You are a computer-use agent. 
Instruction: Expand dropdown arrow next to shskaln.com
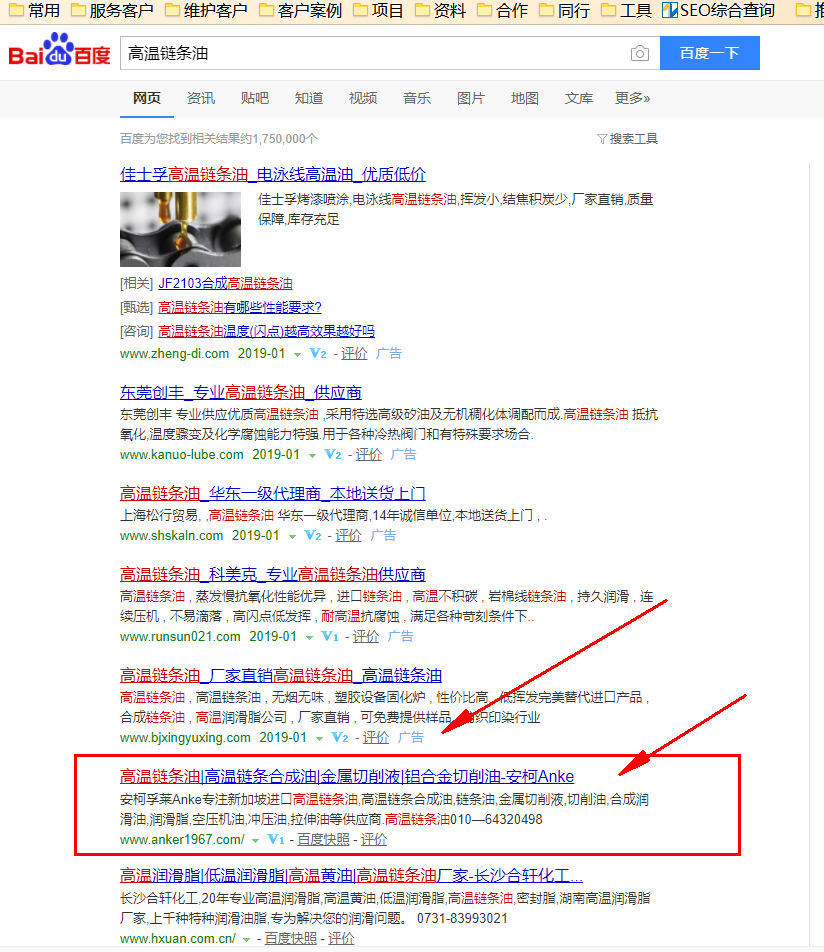tap(292, 537)
